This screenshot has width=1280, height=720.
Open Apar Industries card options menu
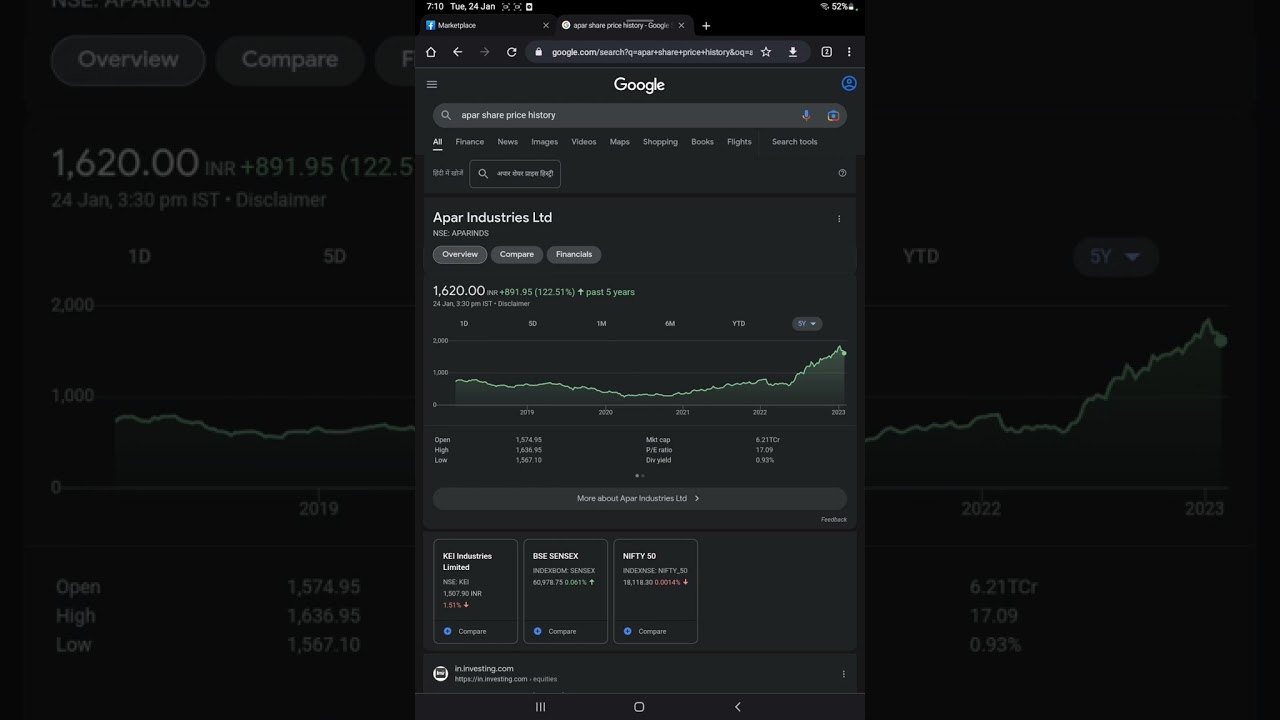(x=839, y=219)
